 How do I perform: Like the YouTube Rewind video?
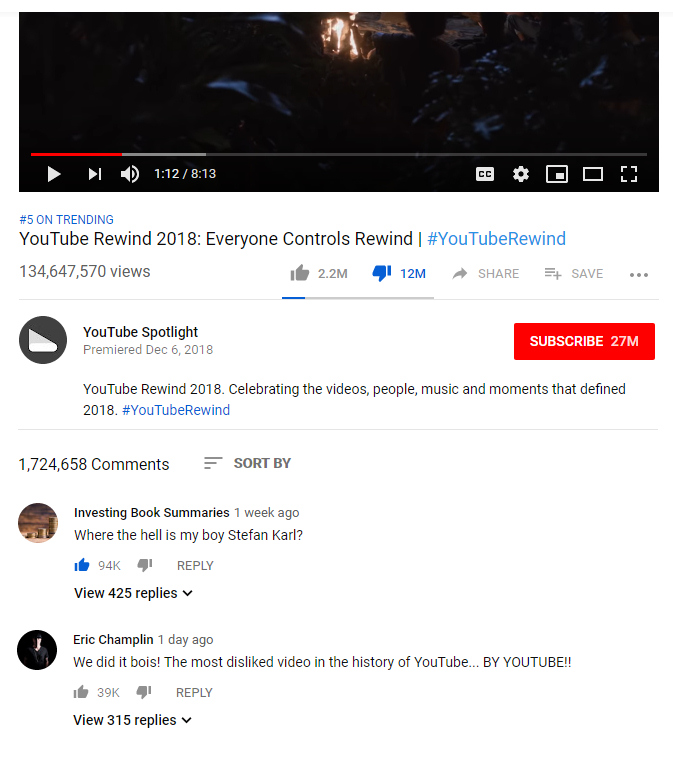(300, 273)
